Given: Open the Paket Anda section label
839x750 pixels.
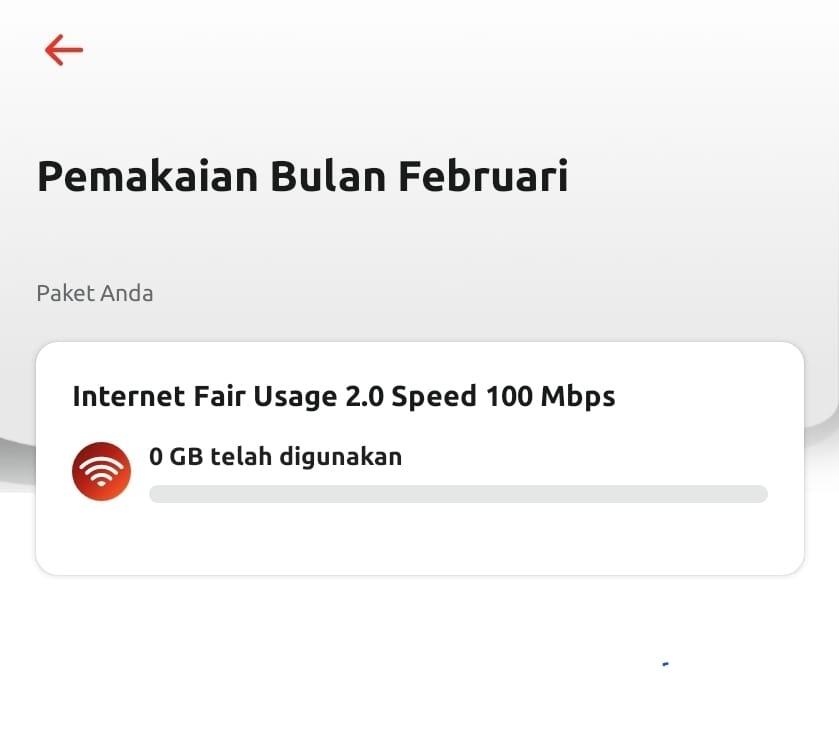Looking at the screenshot, I should click(95, 293).
